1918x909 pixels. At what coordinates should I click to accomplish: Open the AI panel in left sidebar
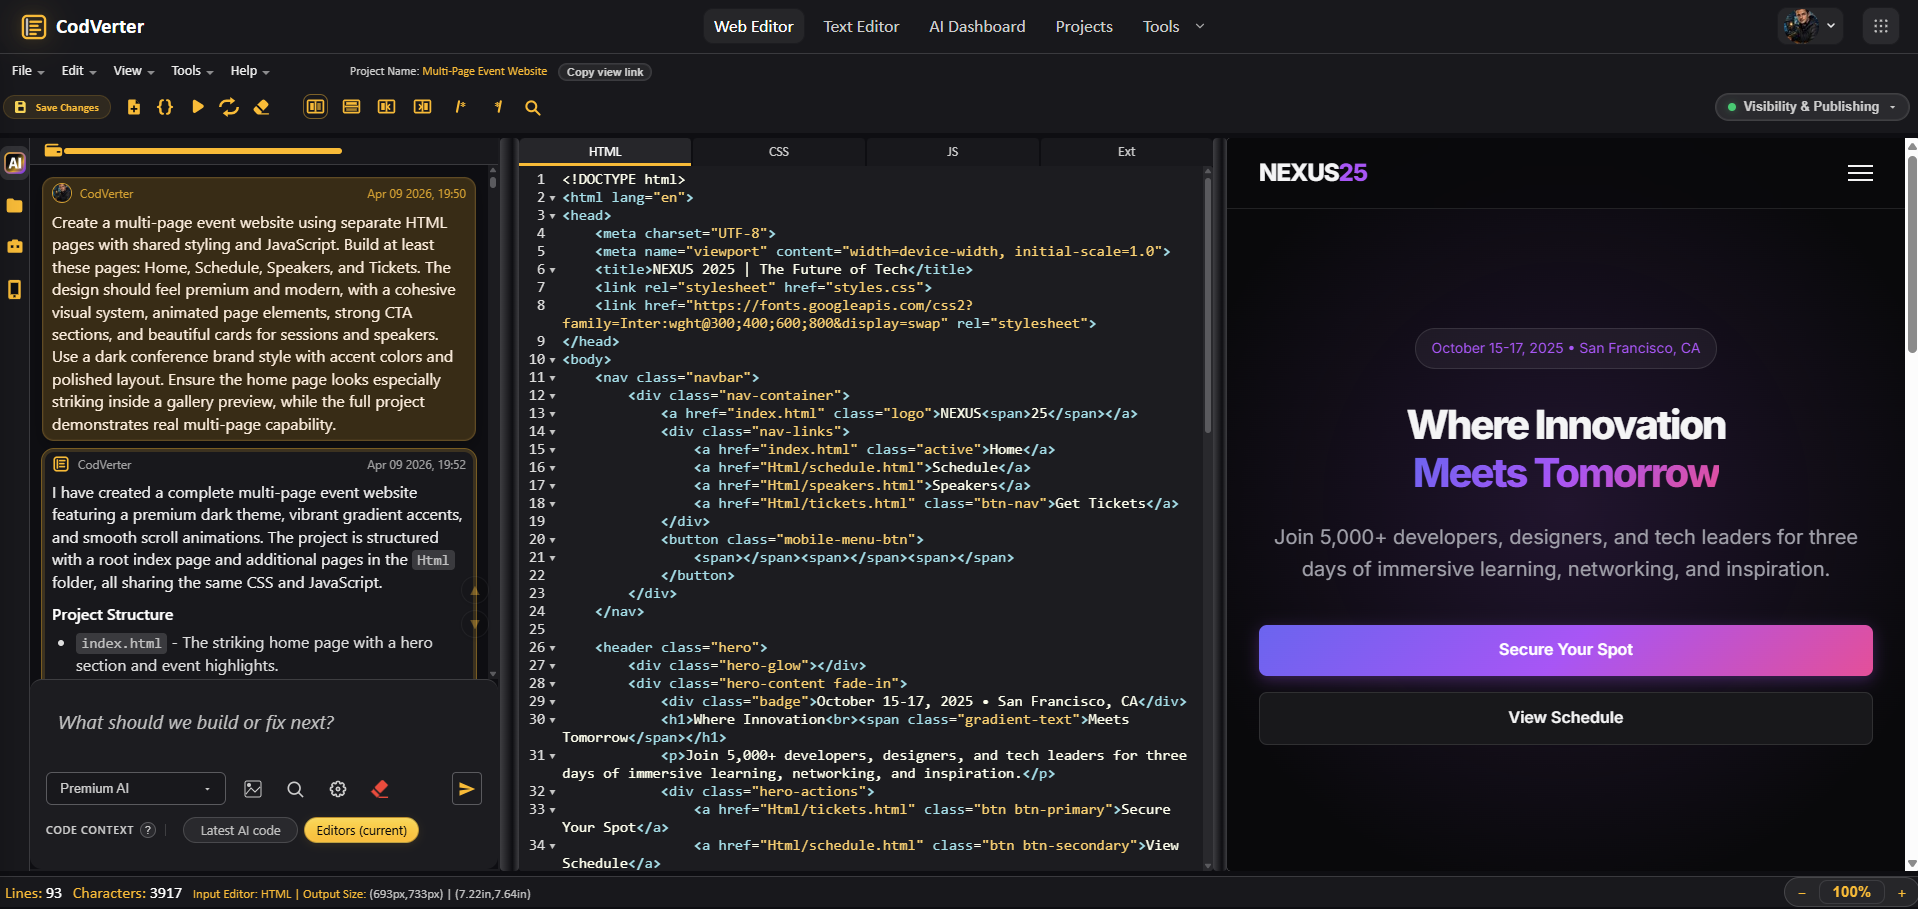tap(15, 163)
